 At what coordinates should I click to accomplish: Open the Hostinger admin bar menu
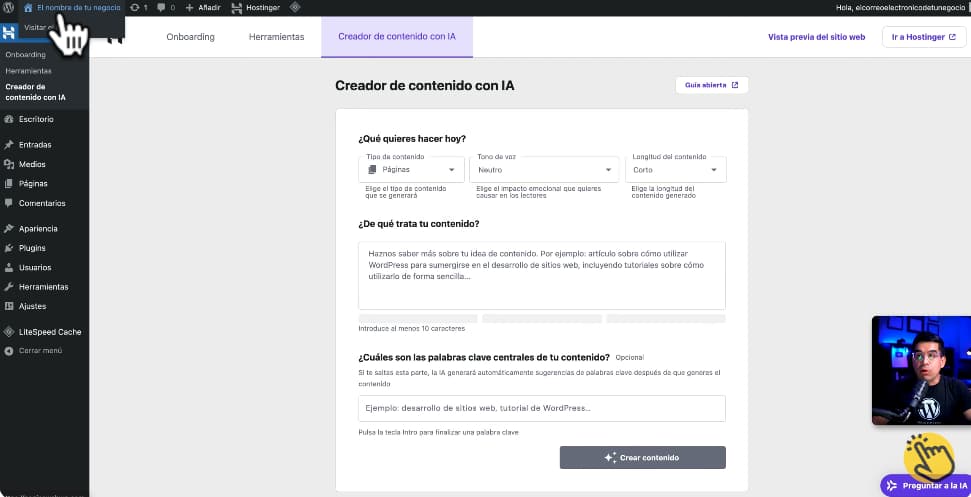pyautogui.click(x=255, y=8)
